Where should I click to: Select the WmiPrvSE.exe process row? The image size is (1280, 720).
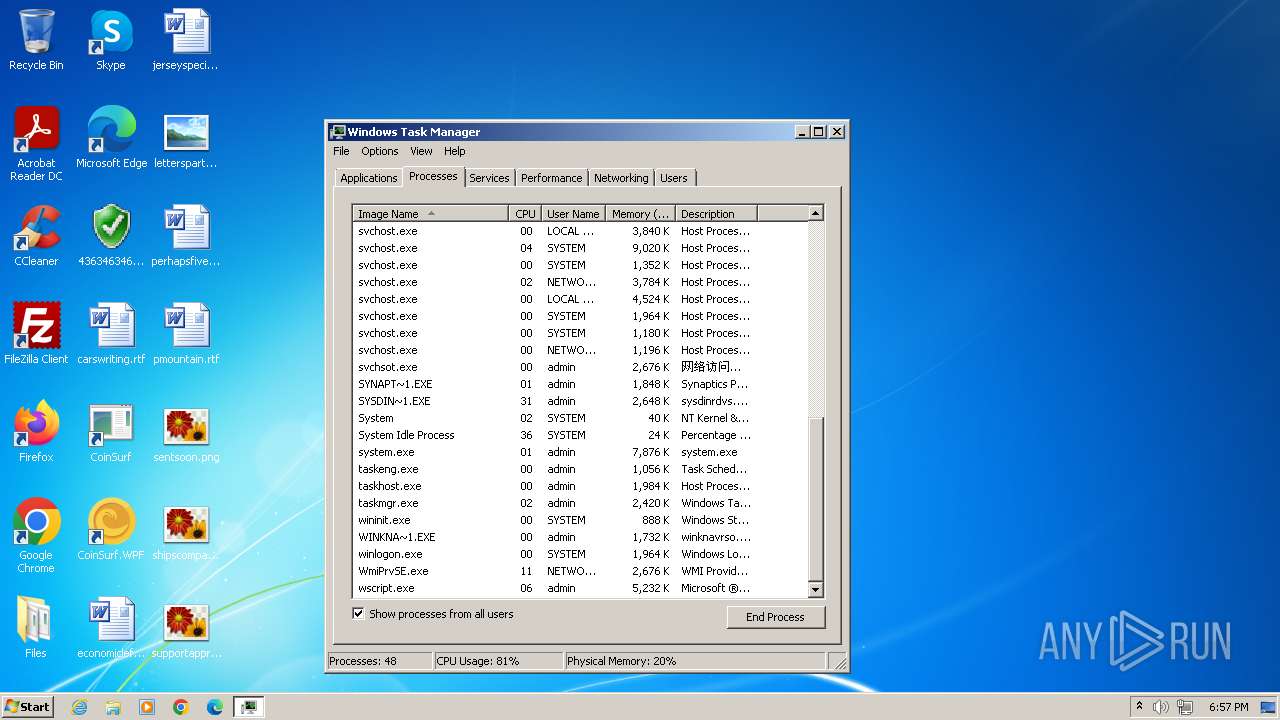(x=580, y=571)
